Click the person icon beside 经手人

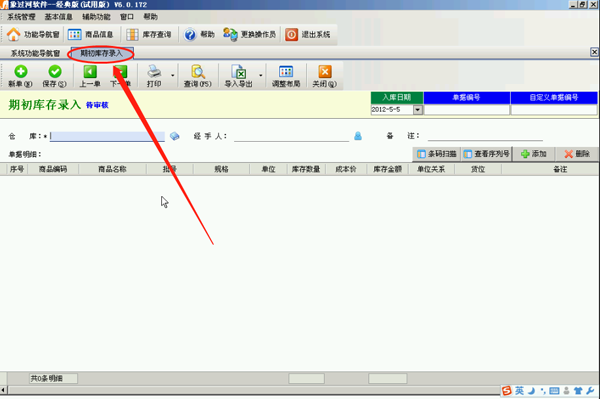(x=358, y=136)
